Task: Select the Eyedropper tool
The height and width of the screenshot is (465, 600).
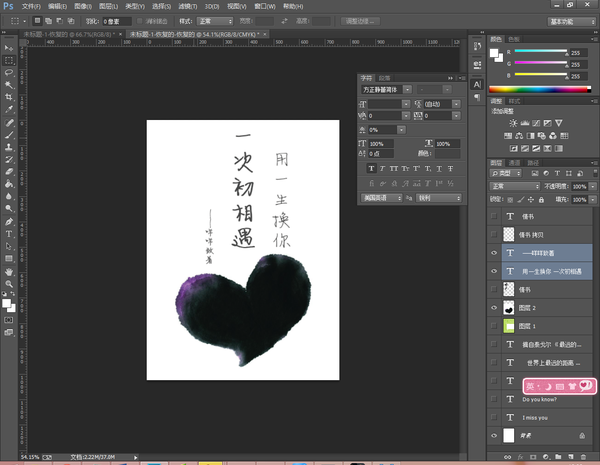Action: click(9, 109)
